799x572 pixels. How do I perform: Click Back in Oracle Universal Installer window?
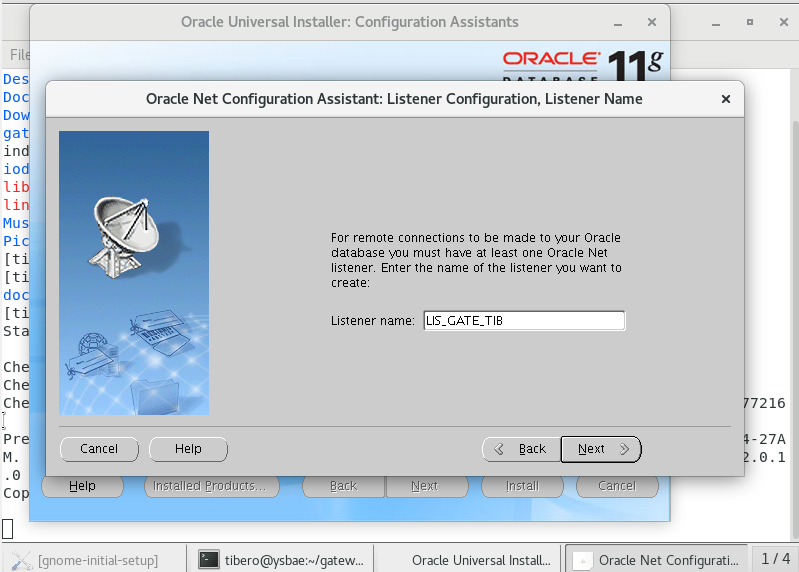tap(343, 486)
